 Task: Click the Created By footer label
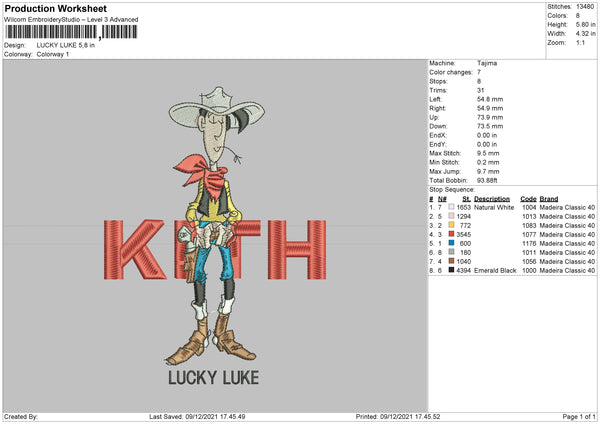coord(21,417)
